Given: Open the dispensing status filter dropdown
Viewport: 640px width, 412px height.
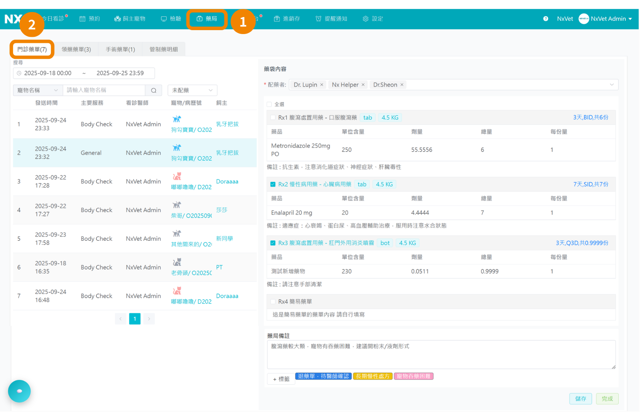Looking at the screenshot, I should click(x=192, y=90).
